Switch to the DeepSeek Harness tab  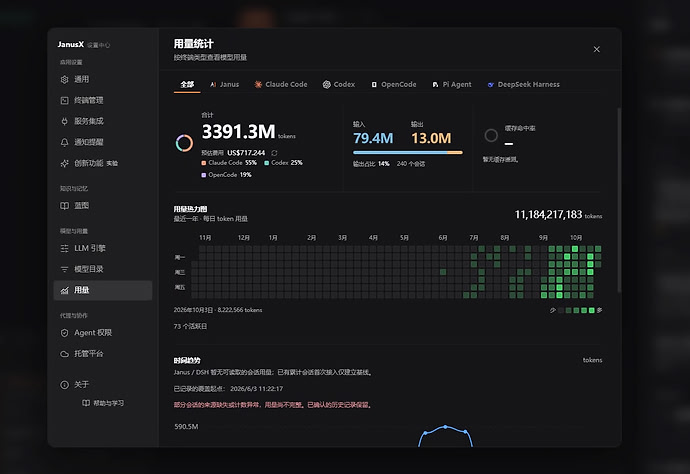point(524,85)
